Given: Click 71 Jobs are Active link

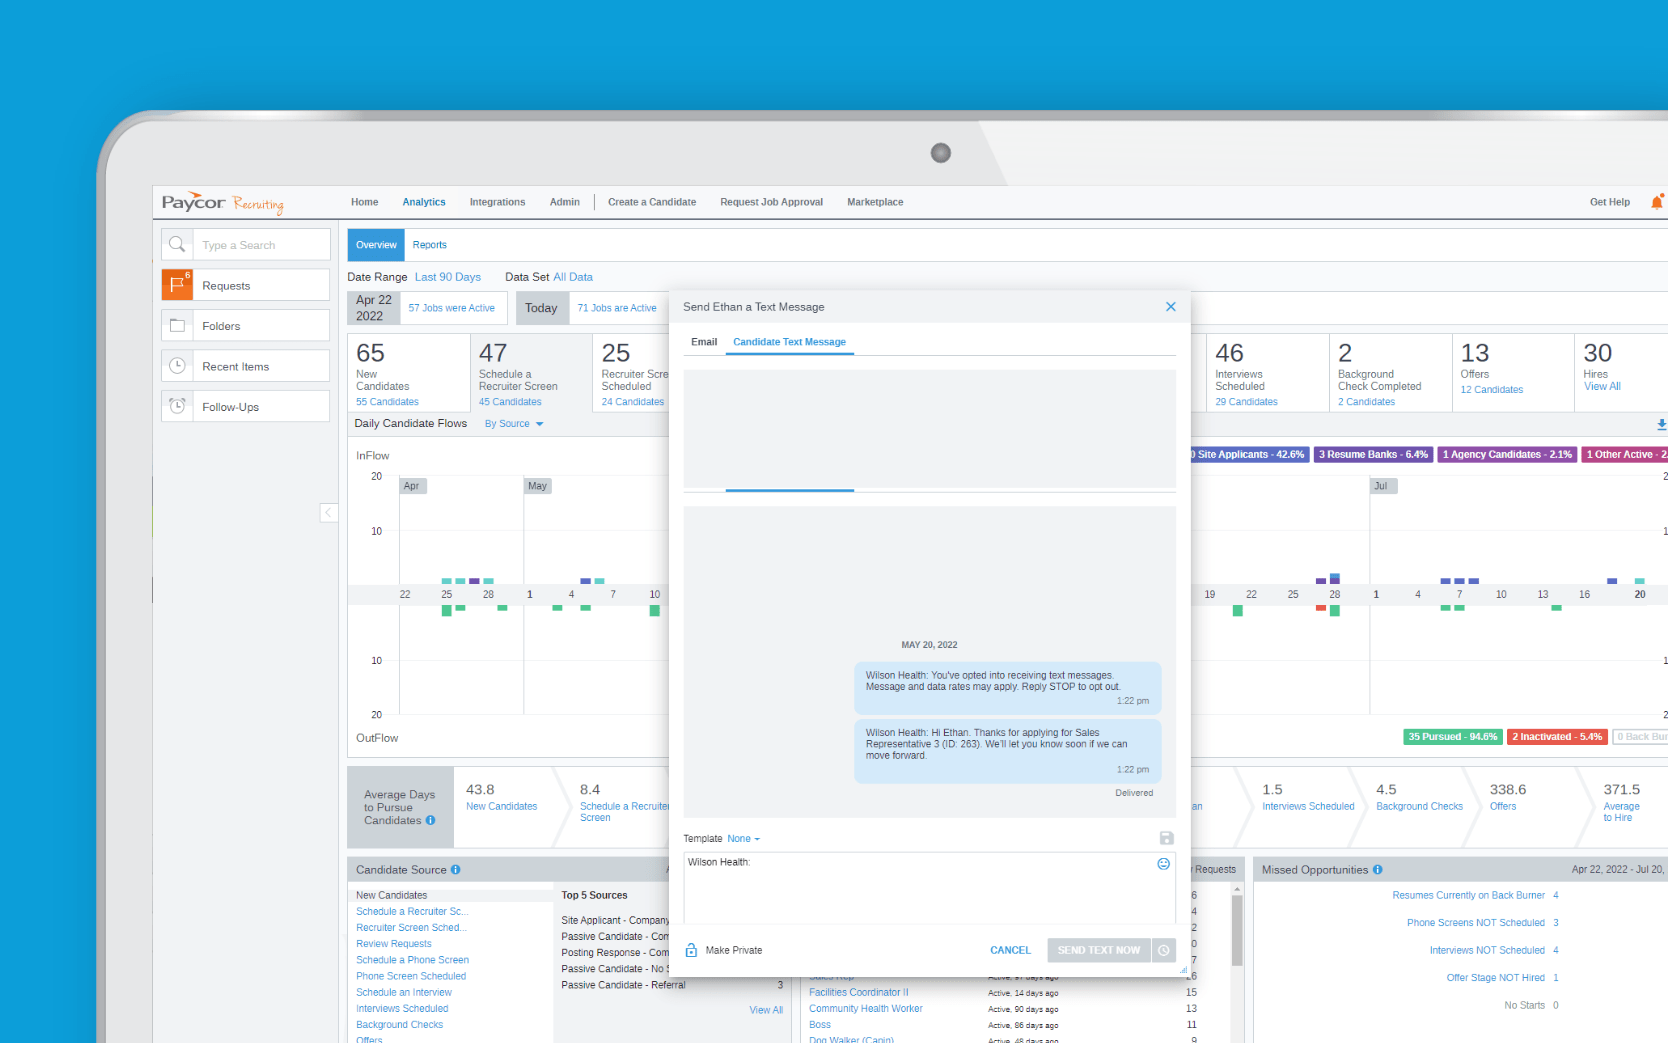Looking at the screenshot, I should tap(616, 308).
